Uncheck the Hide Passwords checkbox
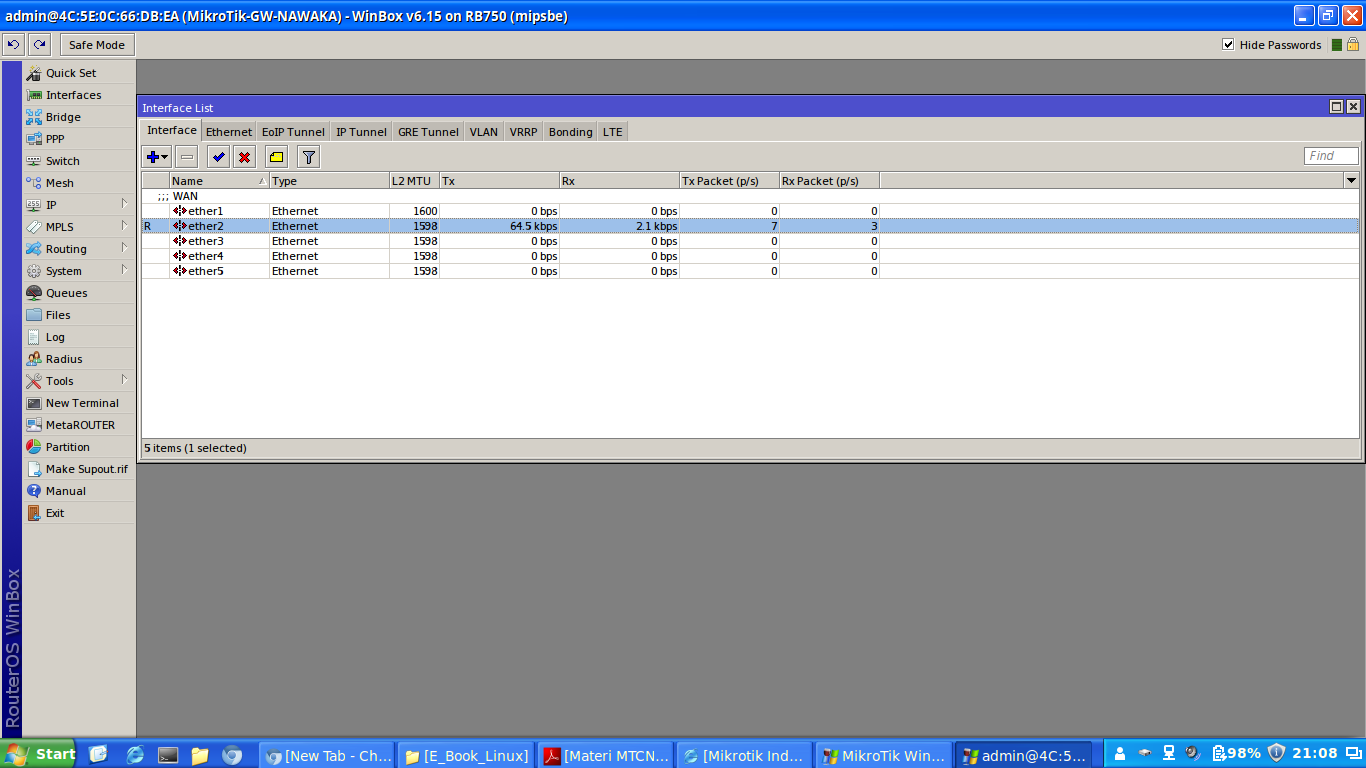 coord(1228,45)
